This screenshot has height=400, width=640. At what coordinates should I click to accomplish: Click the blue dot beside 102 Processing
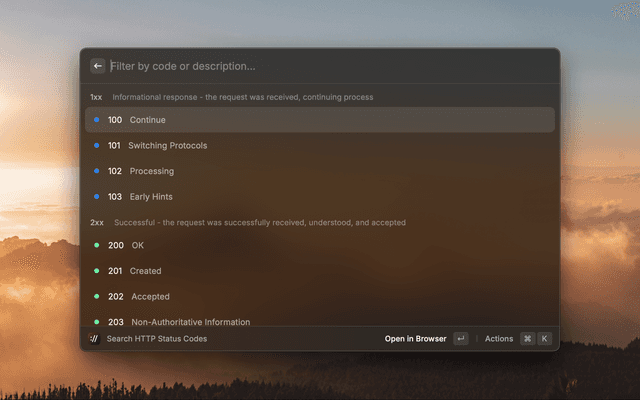point(97,171)
